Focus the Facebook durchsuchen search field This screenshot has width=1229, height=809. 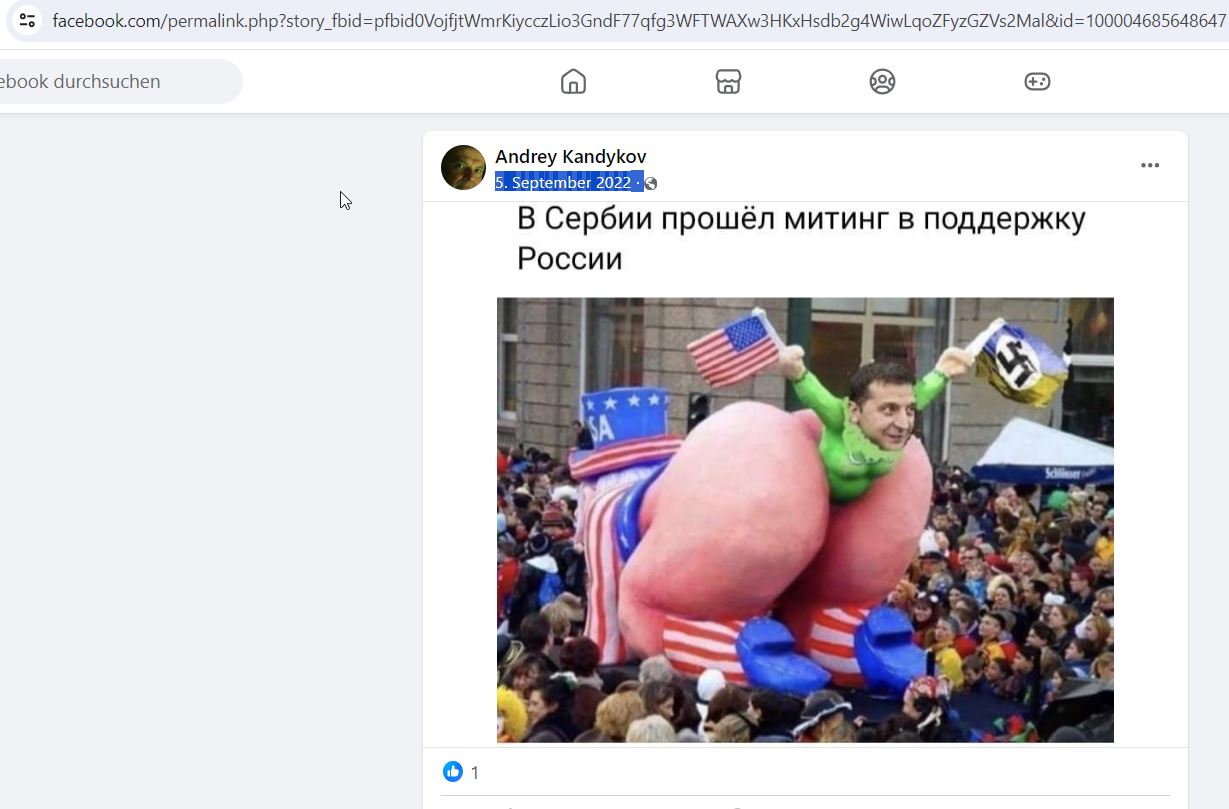coord(119,81)
